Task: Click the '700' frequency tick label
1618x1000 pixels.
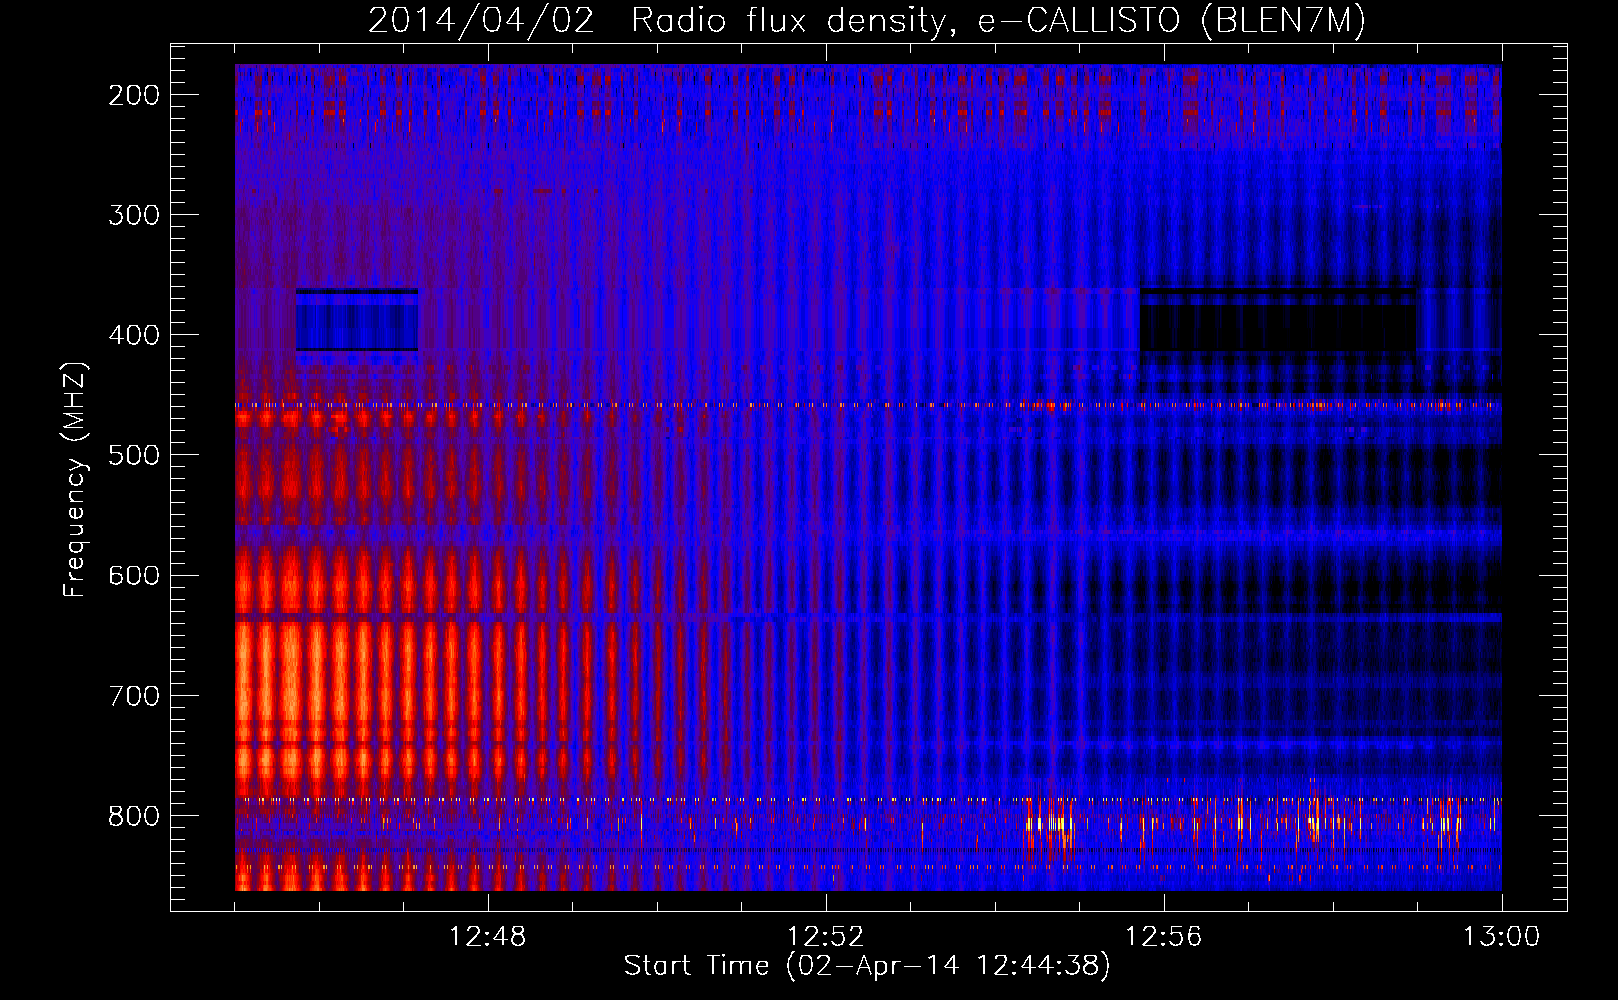Action: pyautogui.click(x=134, y=695)
